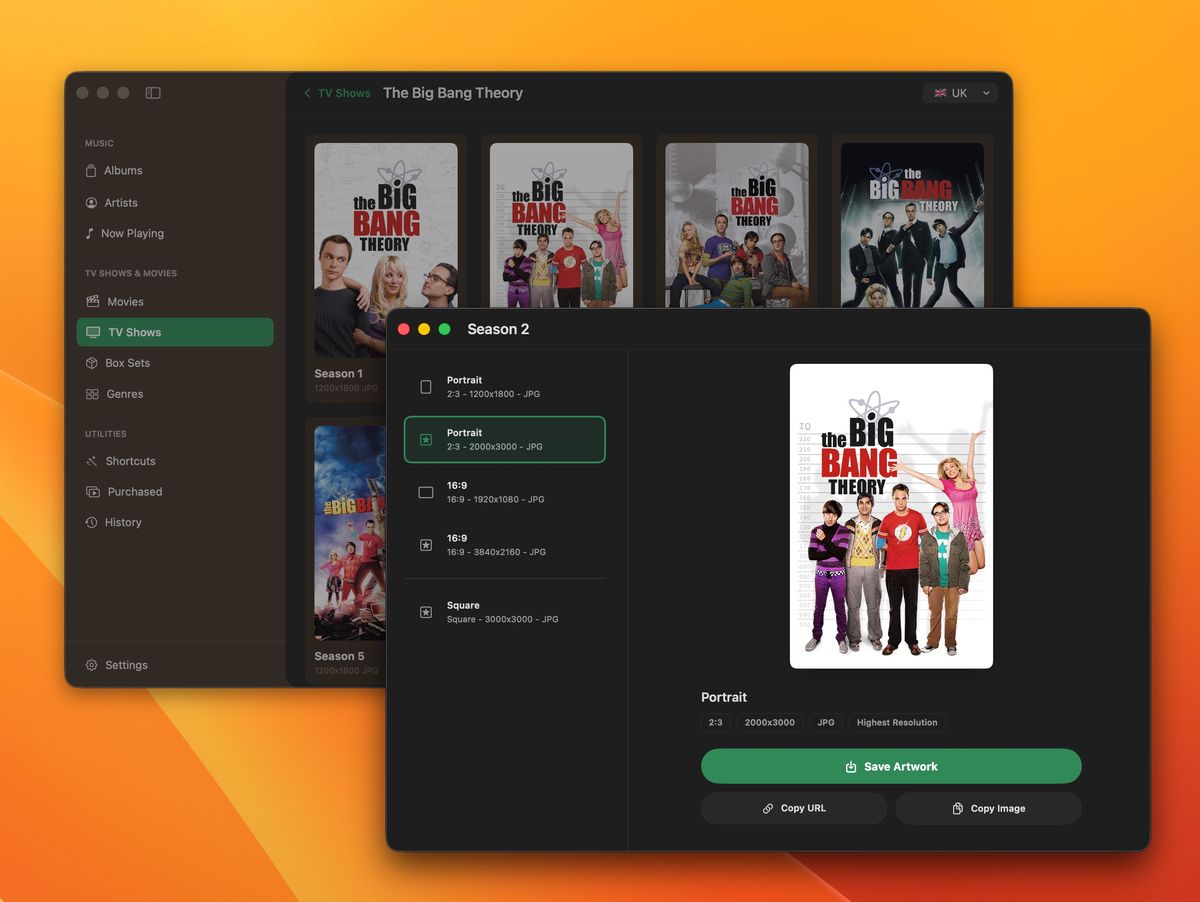Image resolution: width=1200 pixels, height=902 pixels.
Task: Click the Movies clapperboard icon
Action: (x=93, y=301)
